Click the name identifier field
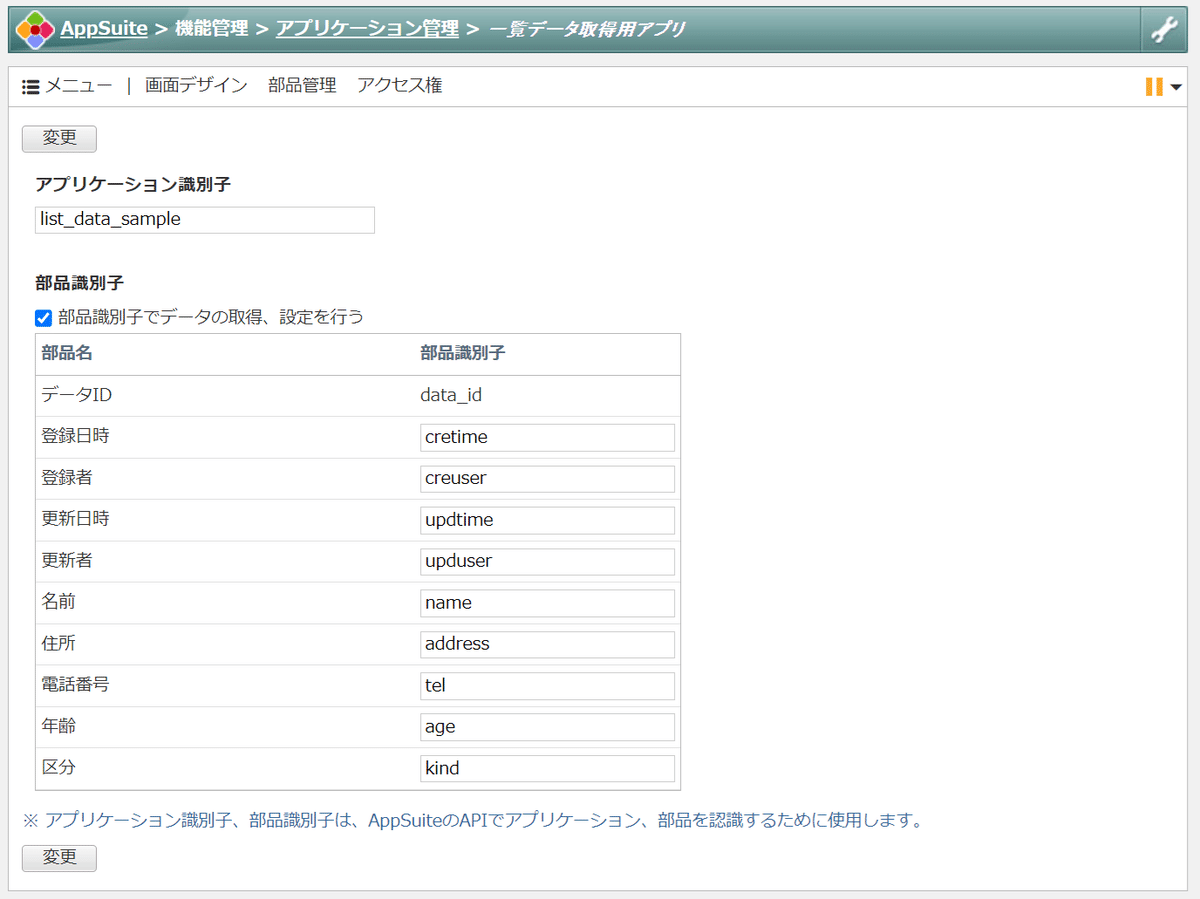Image resolution: width=1200 pixels, height=899 pixels. 547,603
